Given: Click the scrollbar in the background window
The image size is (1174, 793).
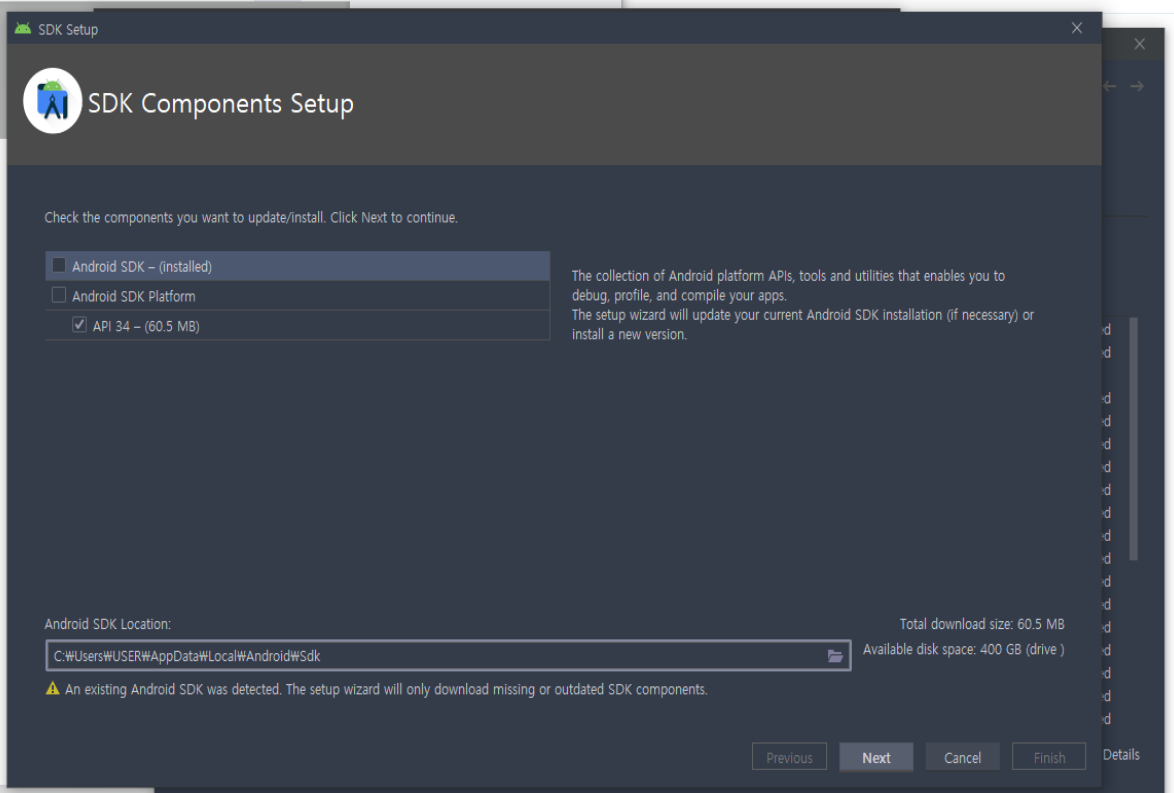Looking at the screenshot, I should [1134, 439].
